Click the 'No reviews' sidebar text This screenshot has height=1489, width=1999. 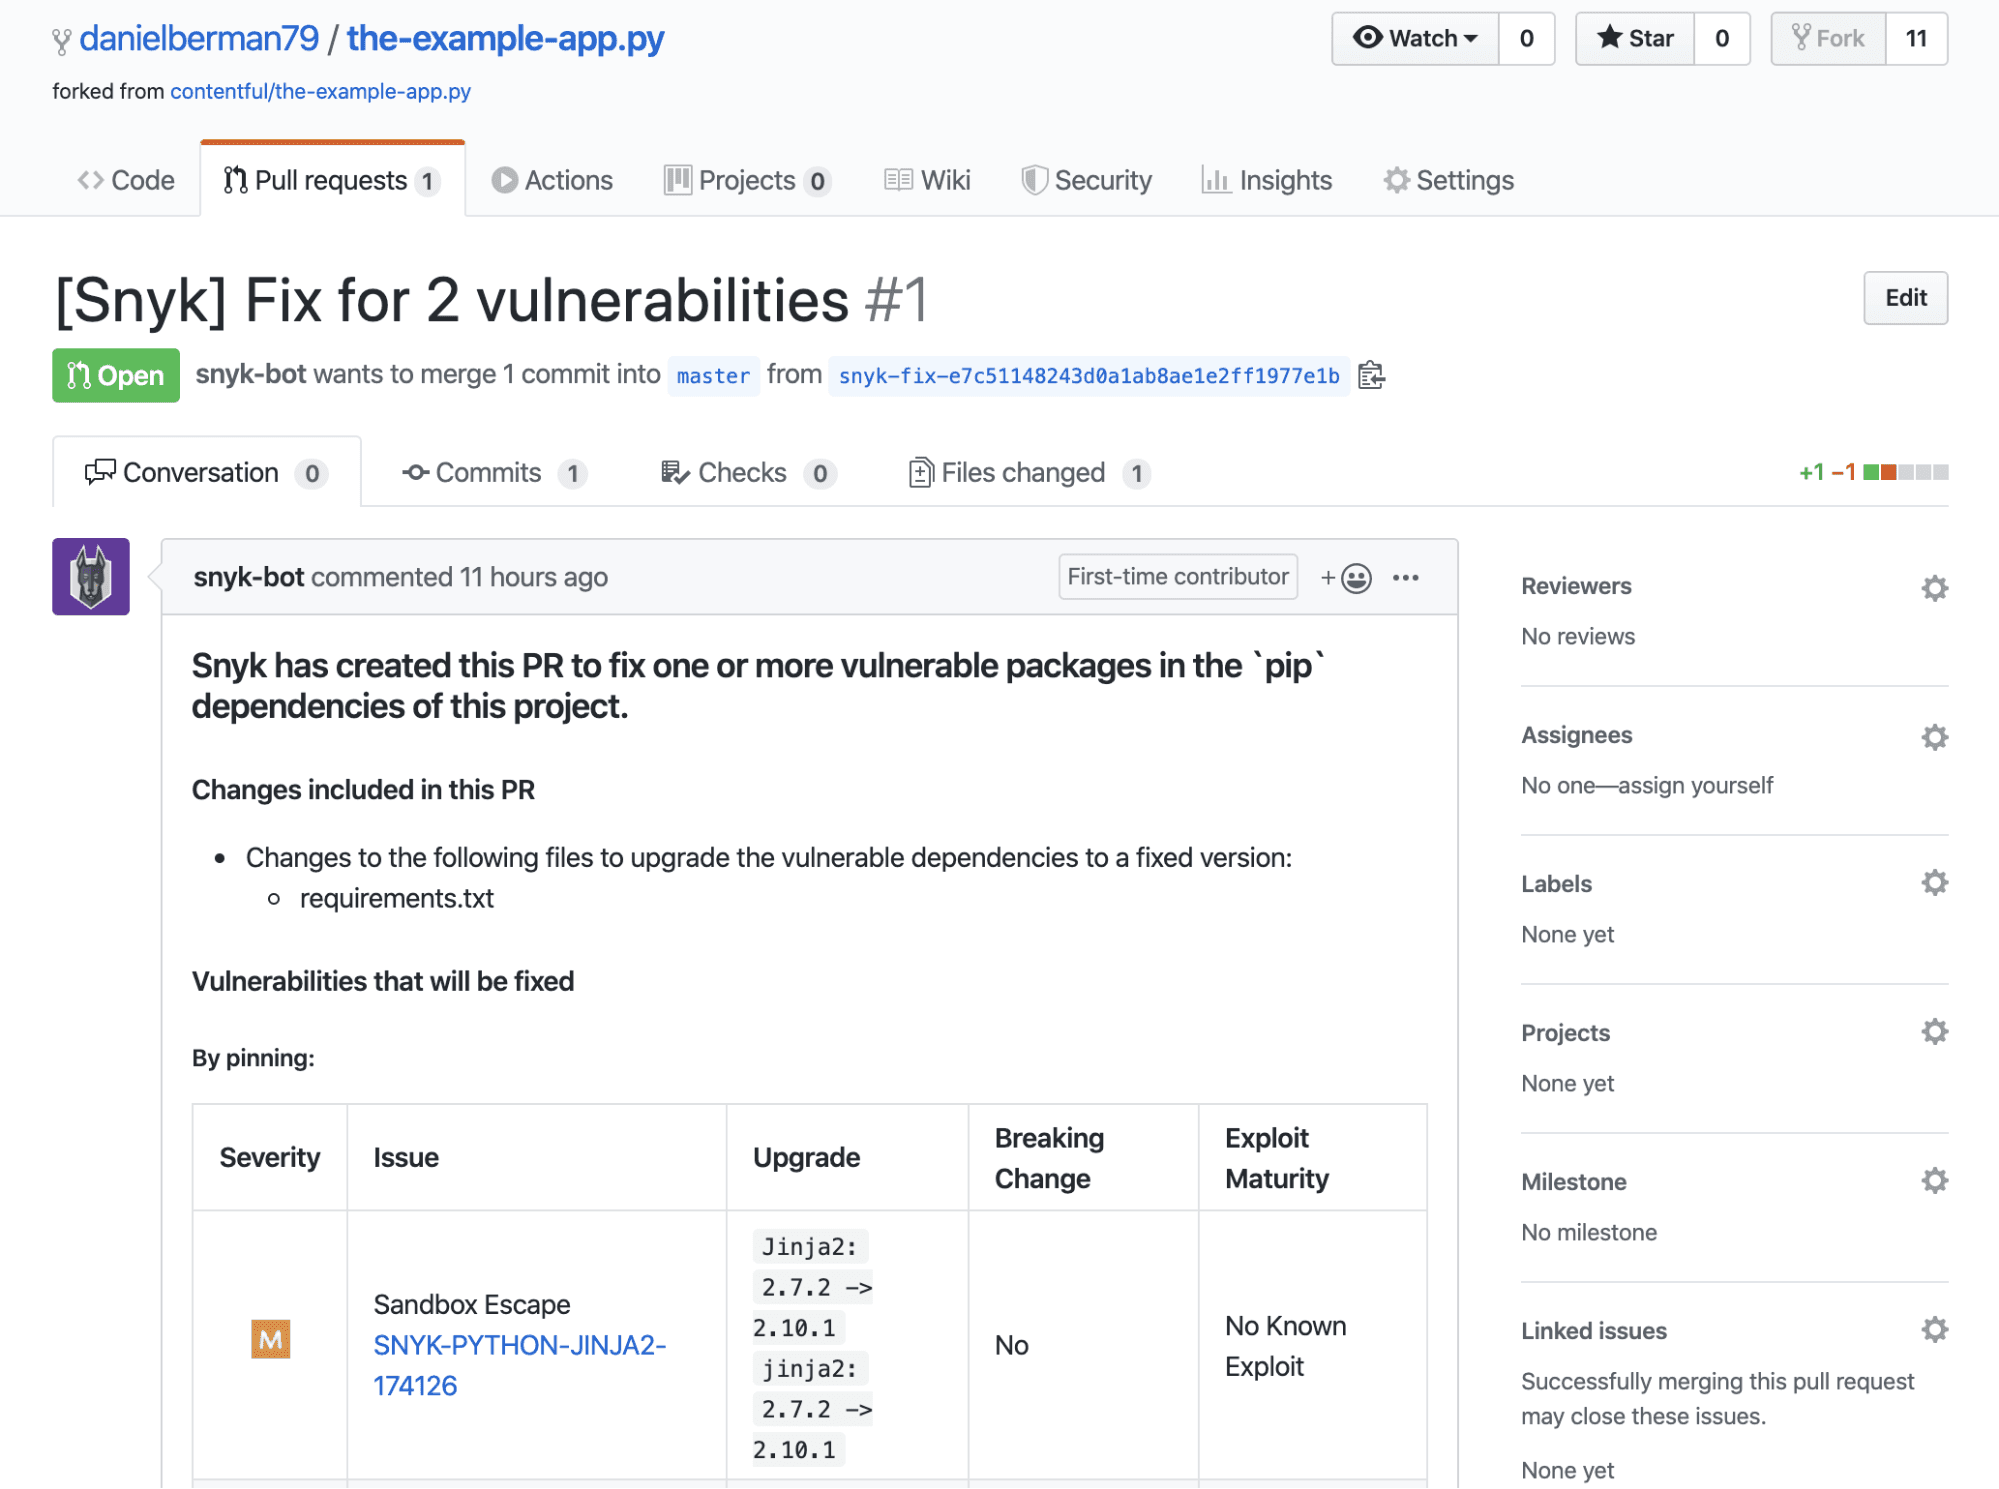point(1578,637)
